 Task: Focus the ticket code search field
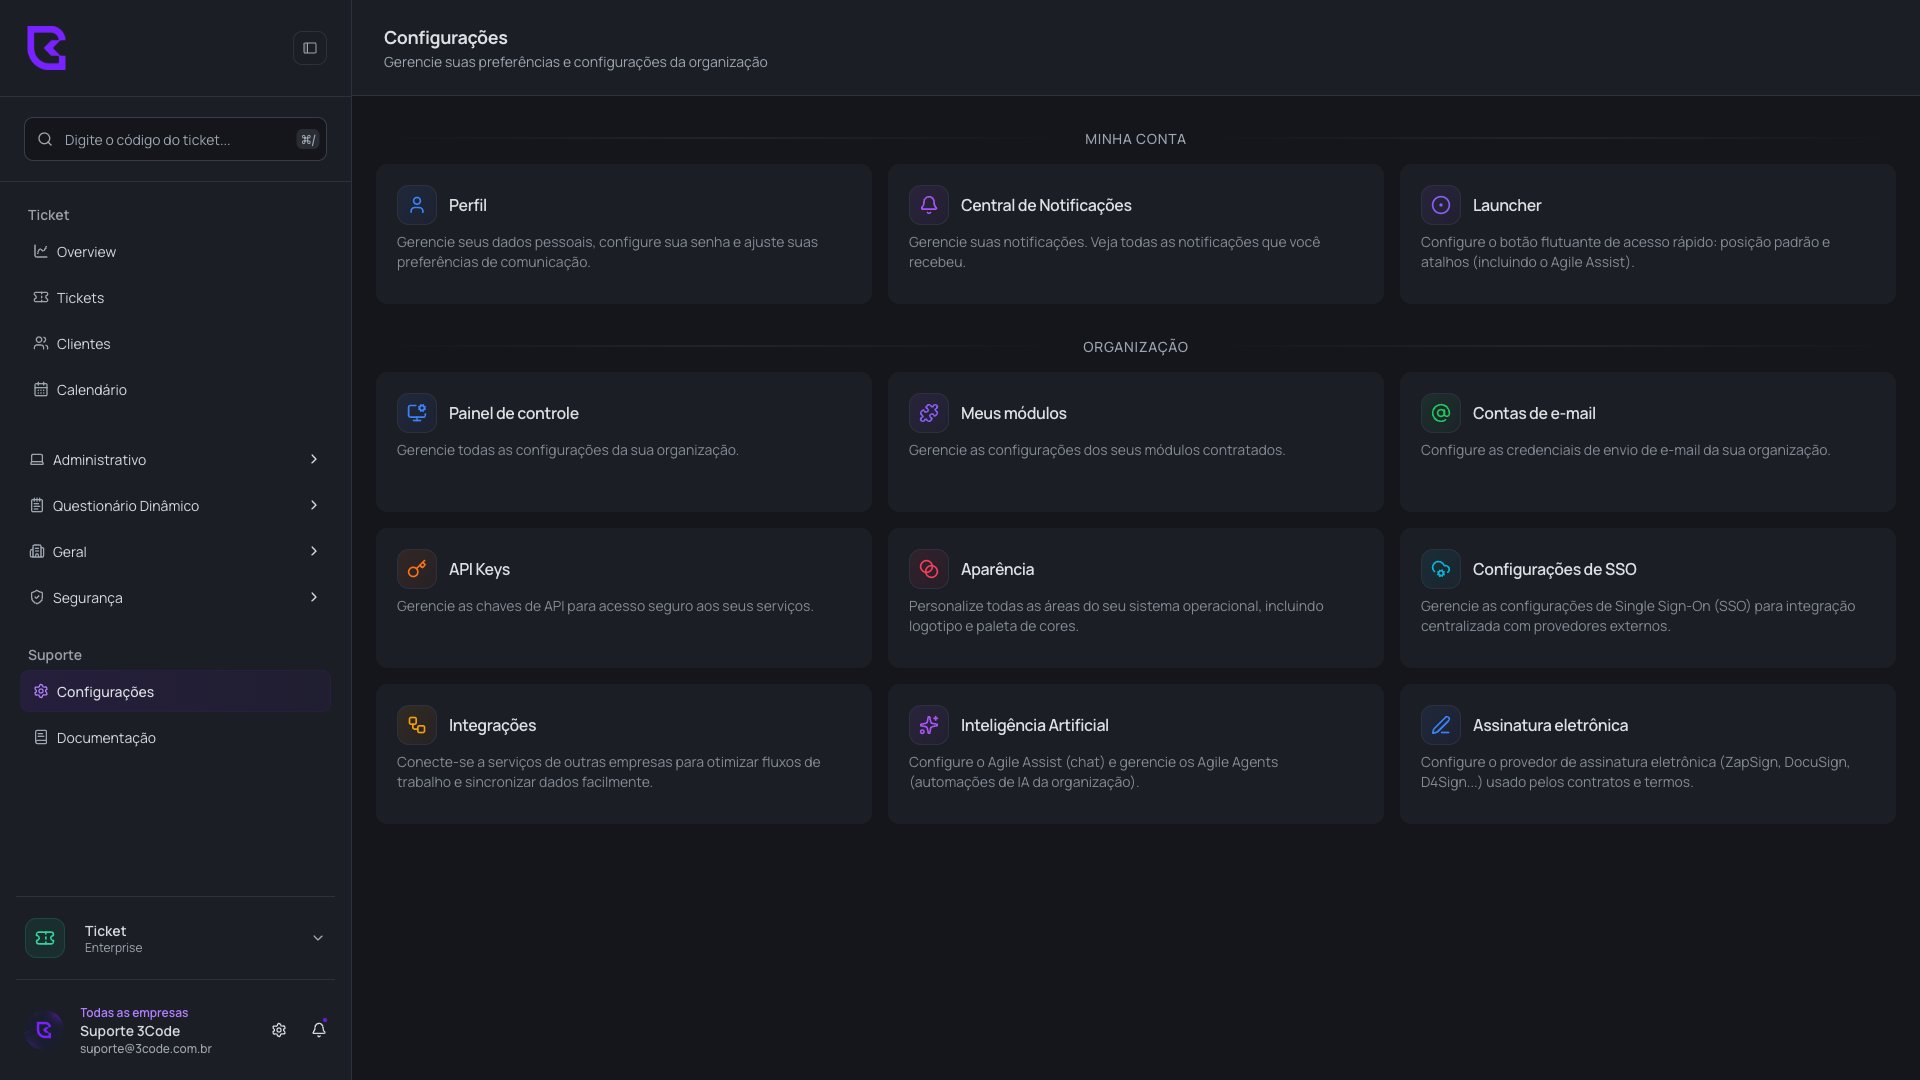point(175,139)
